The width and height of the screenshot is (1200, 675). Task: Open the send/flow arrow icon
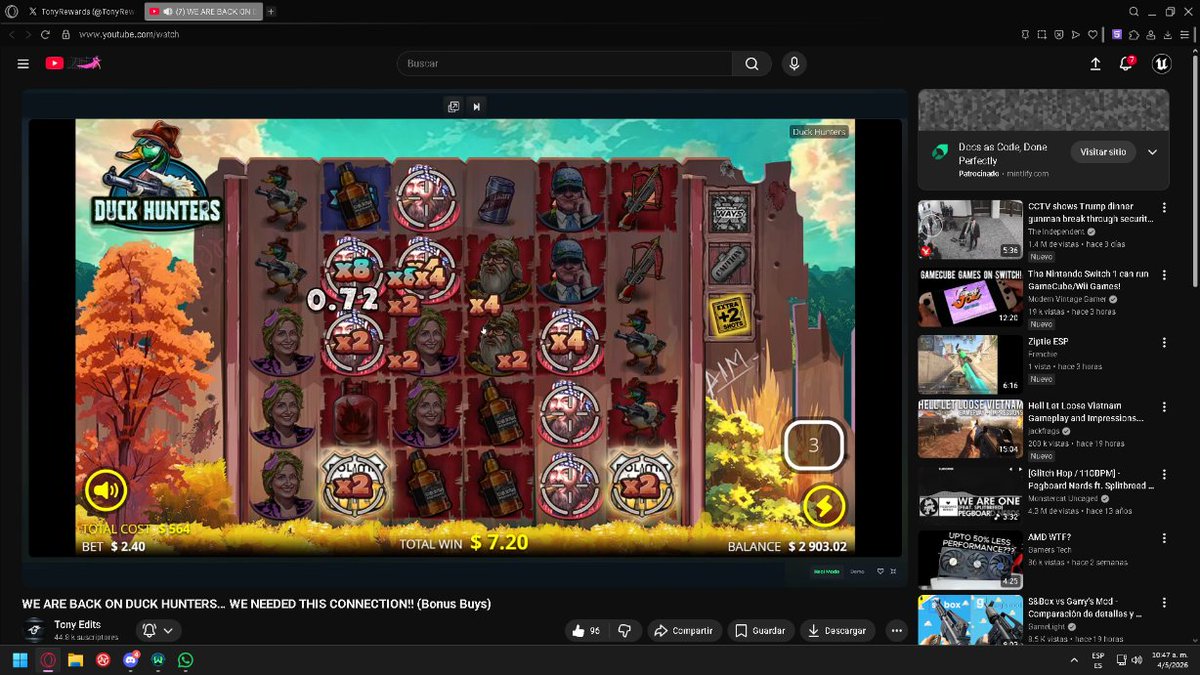point(1076,34)
